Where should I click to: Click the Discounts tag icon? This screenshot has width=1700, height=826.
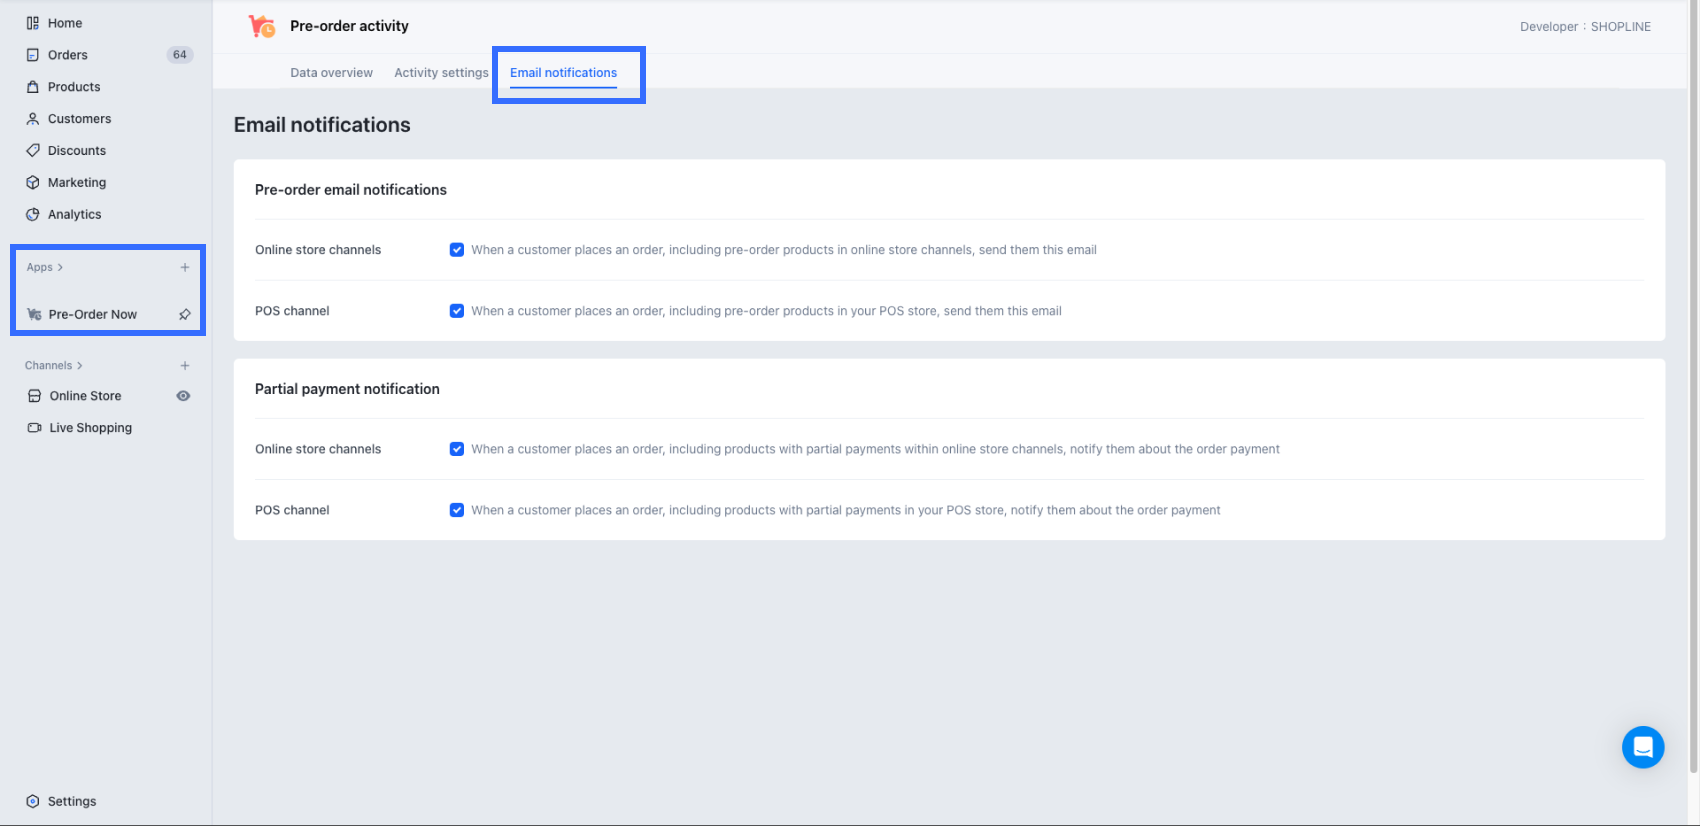[33, 151]
